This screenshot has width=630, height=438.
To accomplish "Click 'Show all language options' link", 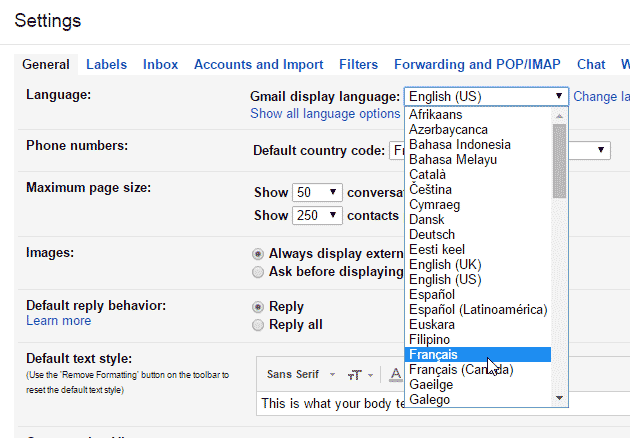I will pyautogui.click(x=325, y=114).
